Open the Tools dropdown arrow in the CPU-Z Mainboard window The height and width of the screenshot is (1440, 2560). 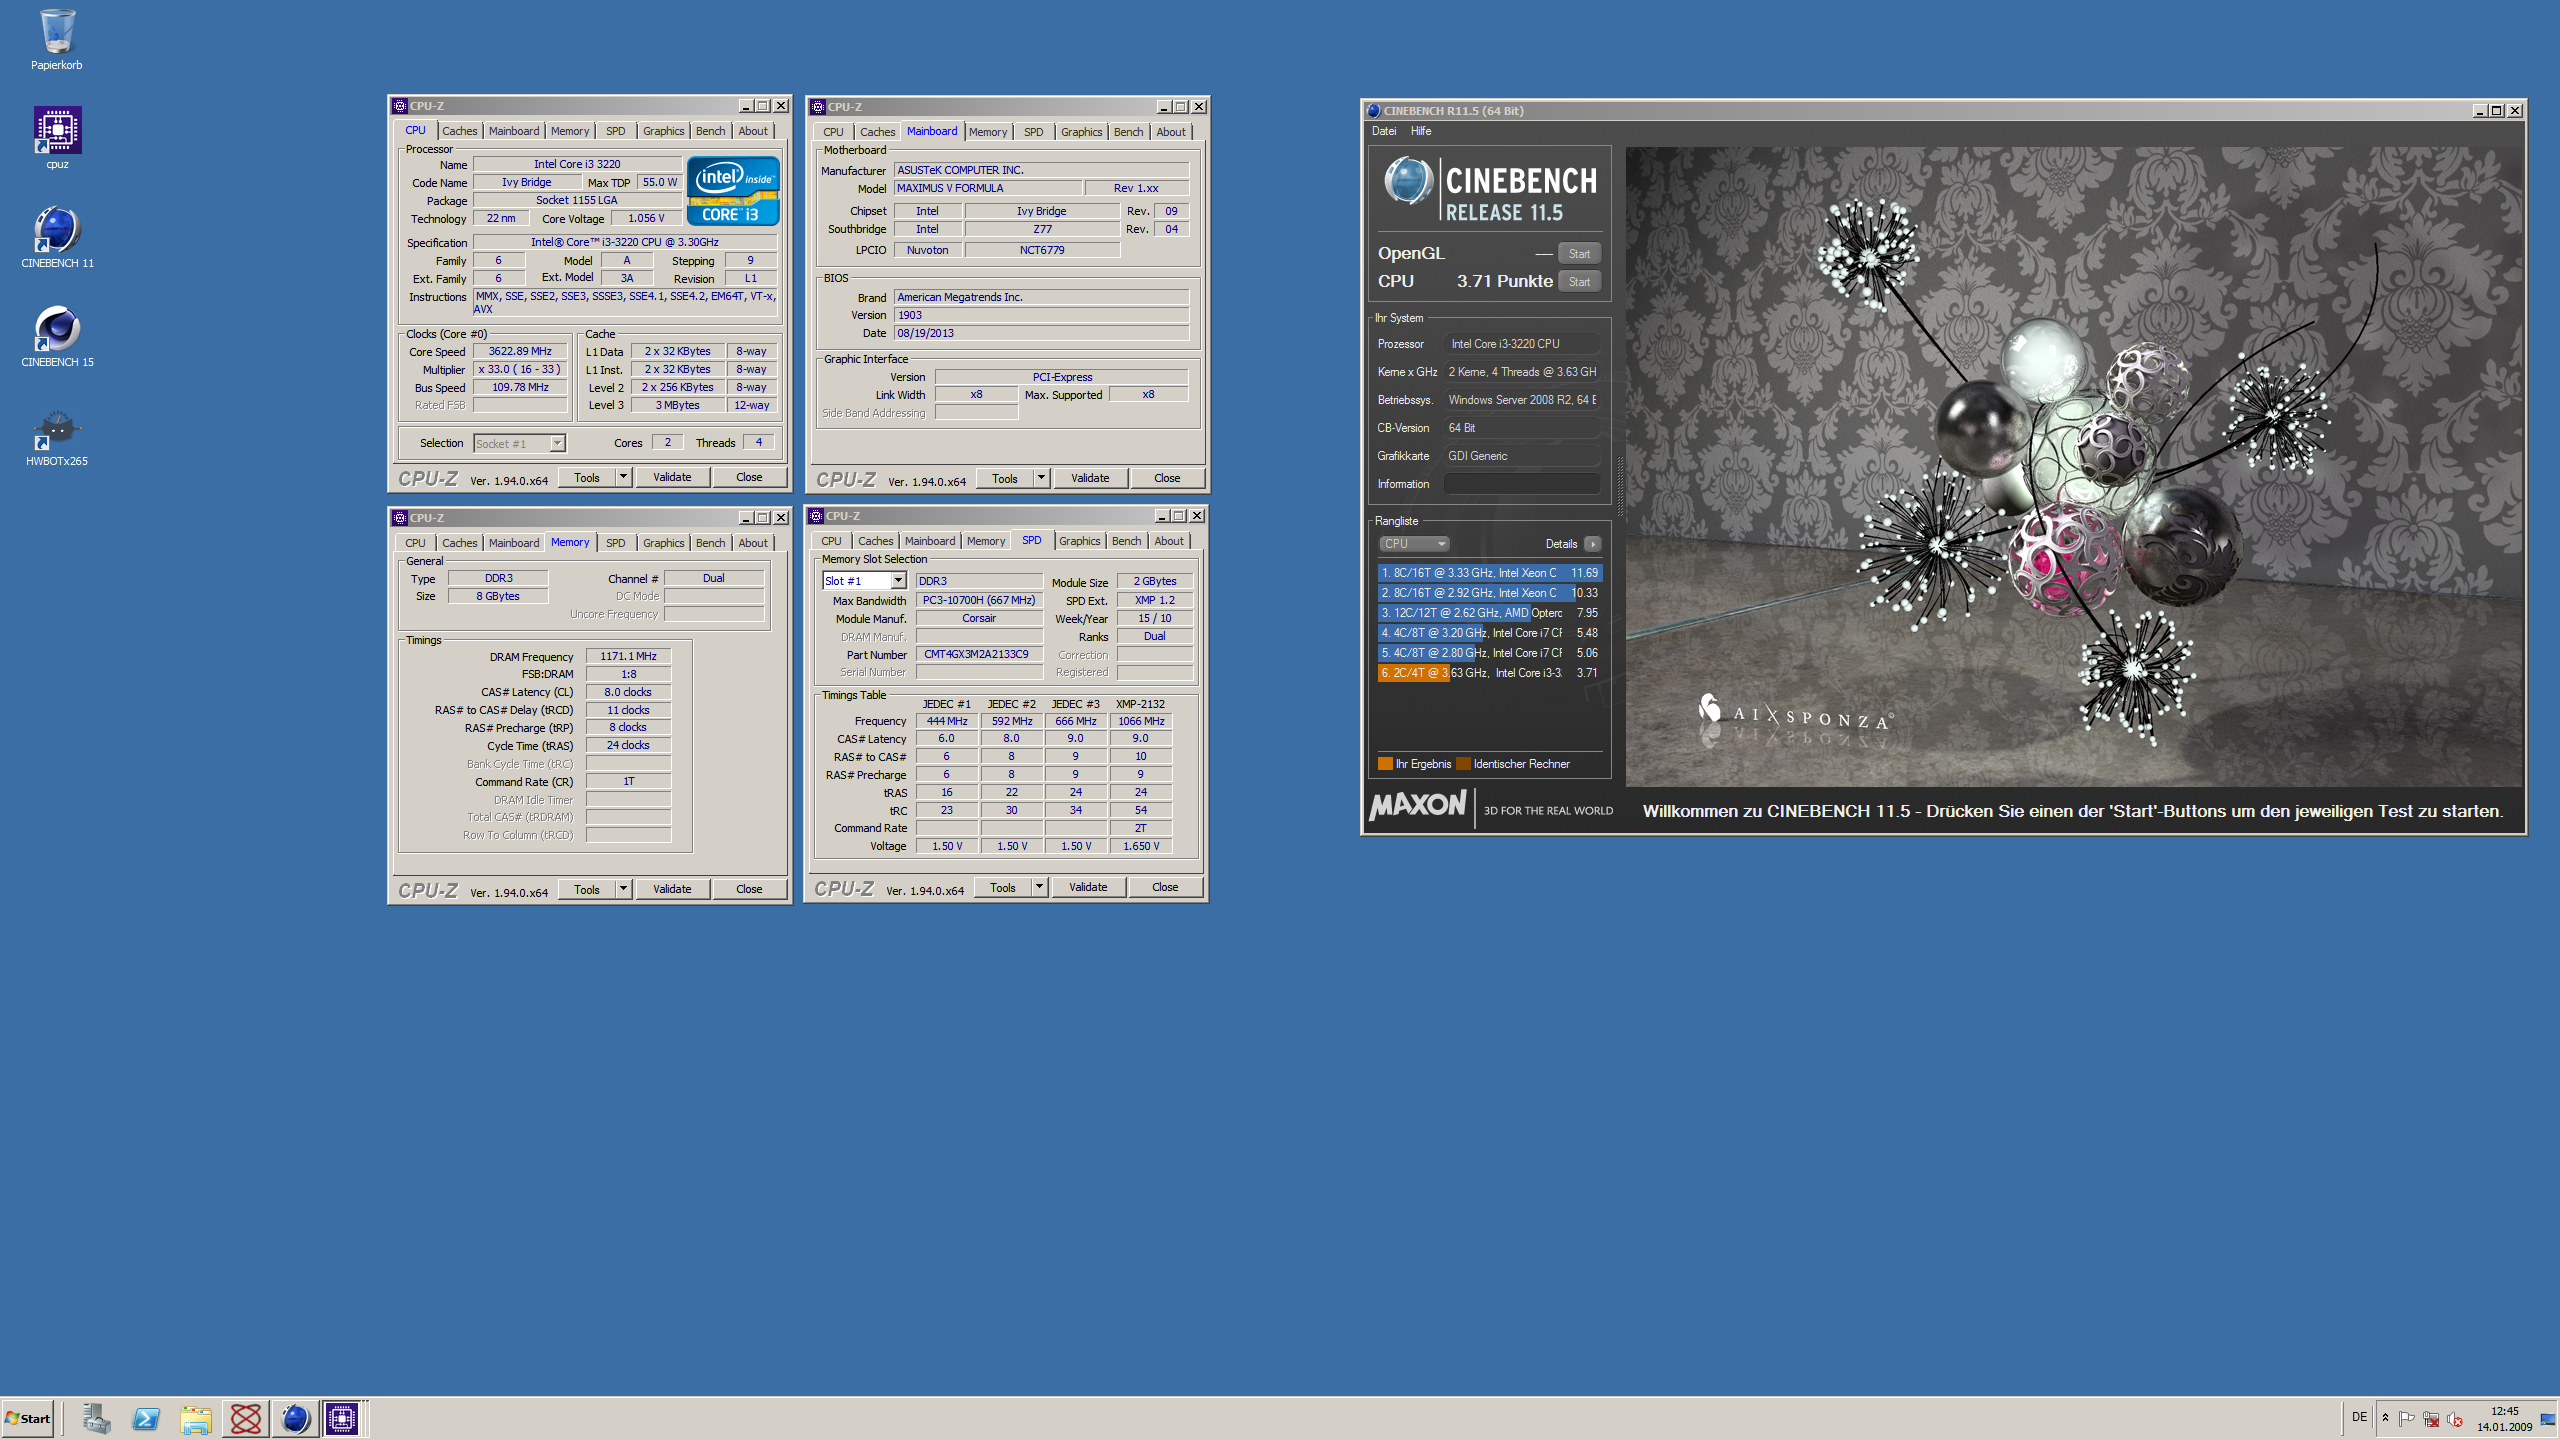(1041, 478)
